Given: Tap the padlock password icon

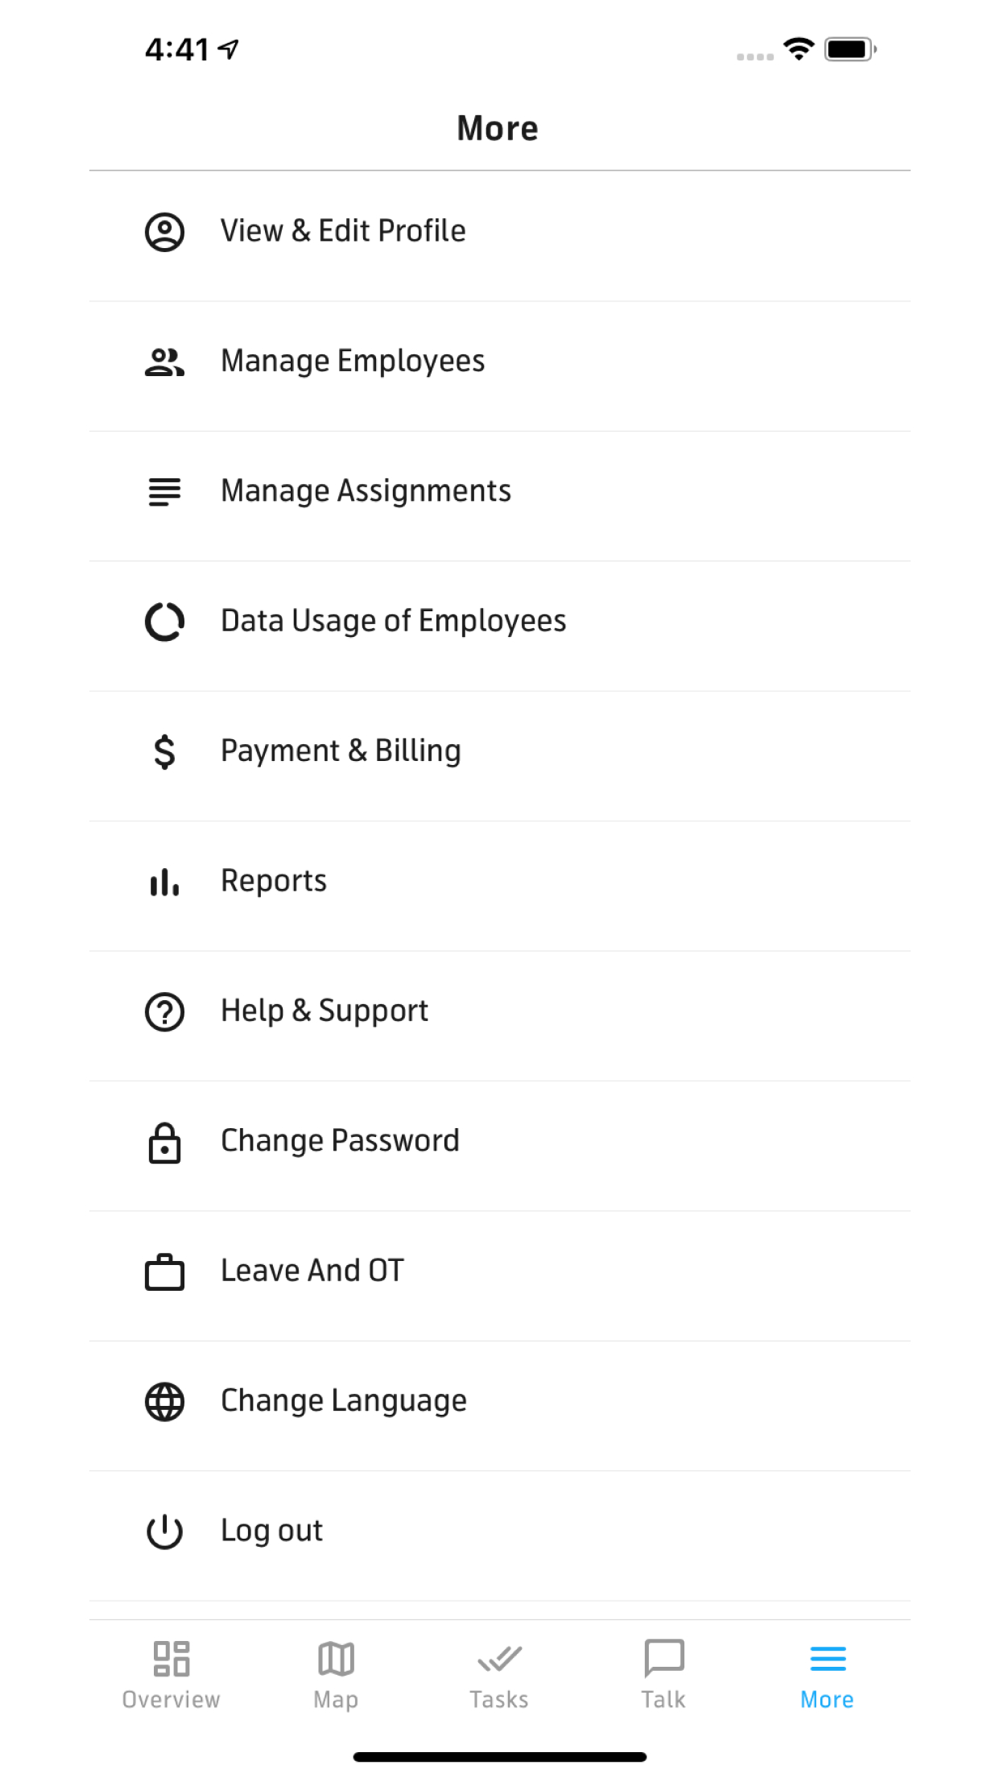Looking at the screenshot, I should pos(165,1142).
